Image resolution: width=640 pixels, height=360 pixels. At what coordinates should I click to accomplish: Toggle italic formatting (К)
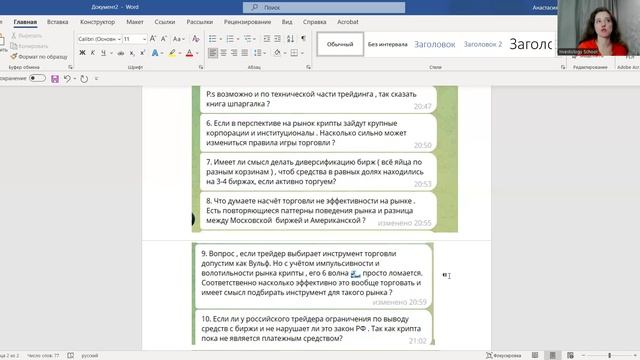[93, 53]
